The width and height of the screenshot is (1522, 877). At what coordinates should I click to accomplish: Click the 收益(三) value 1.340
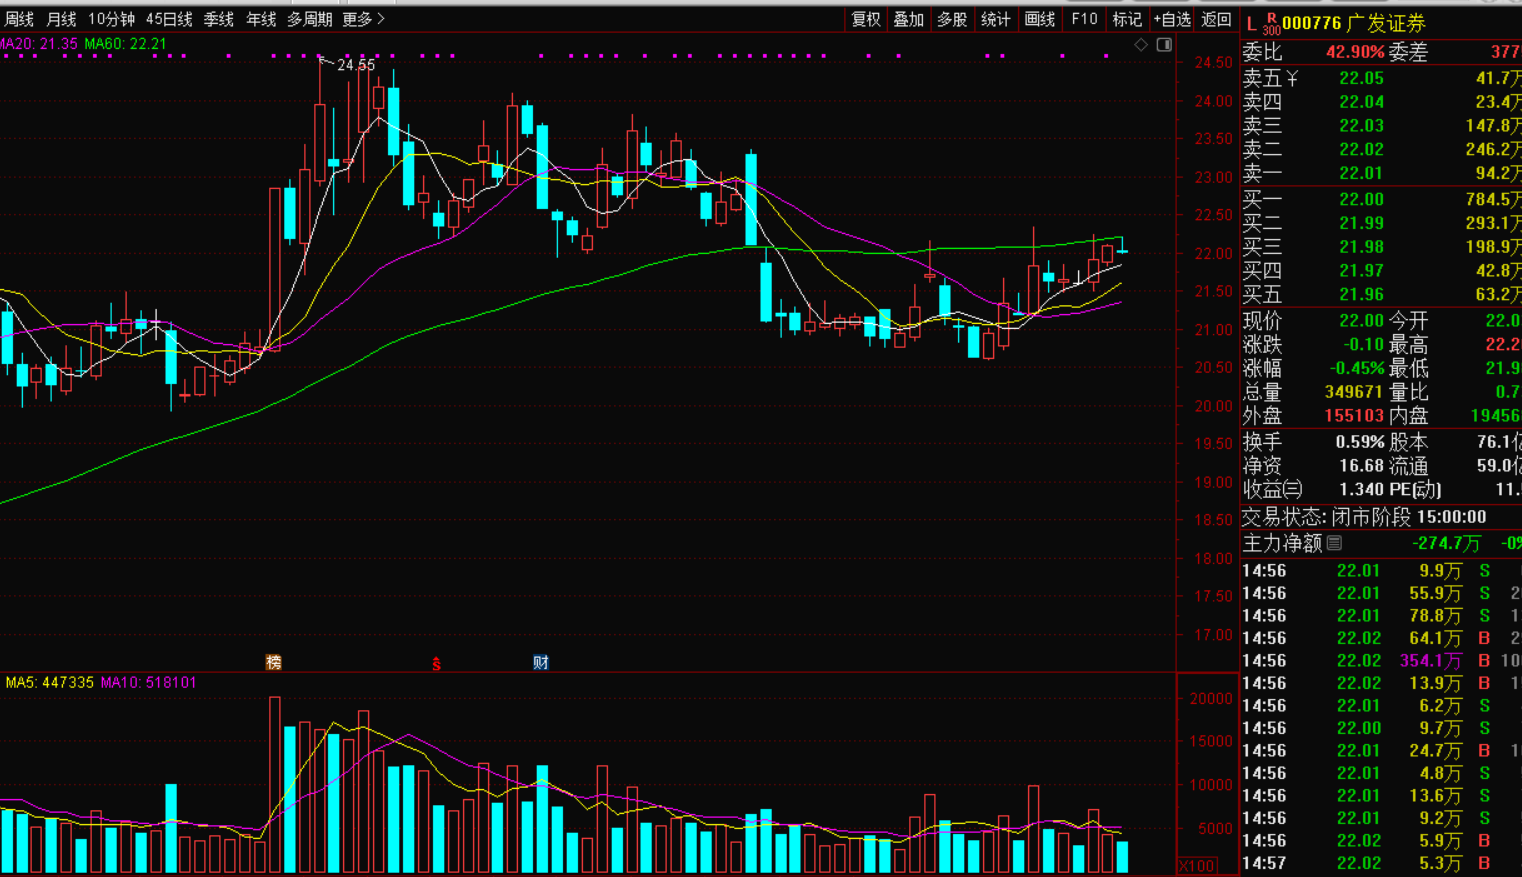(1361, 490)
